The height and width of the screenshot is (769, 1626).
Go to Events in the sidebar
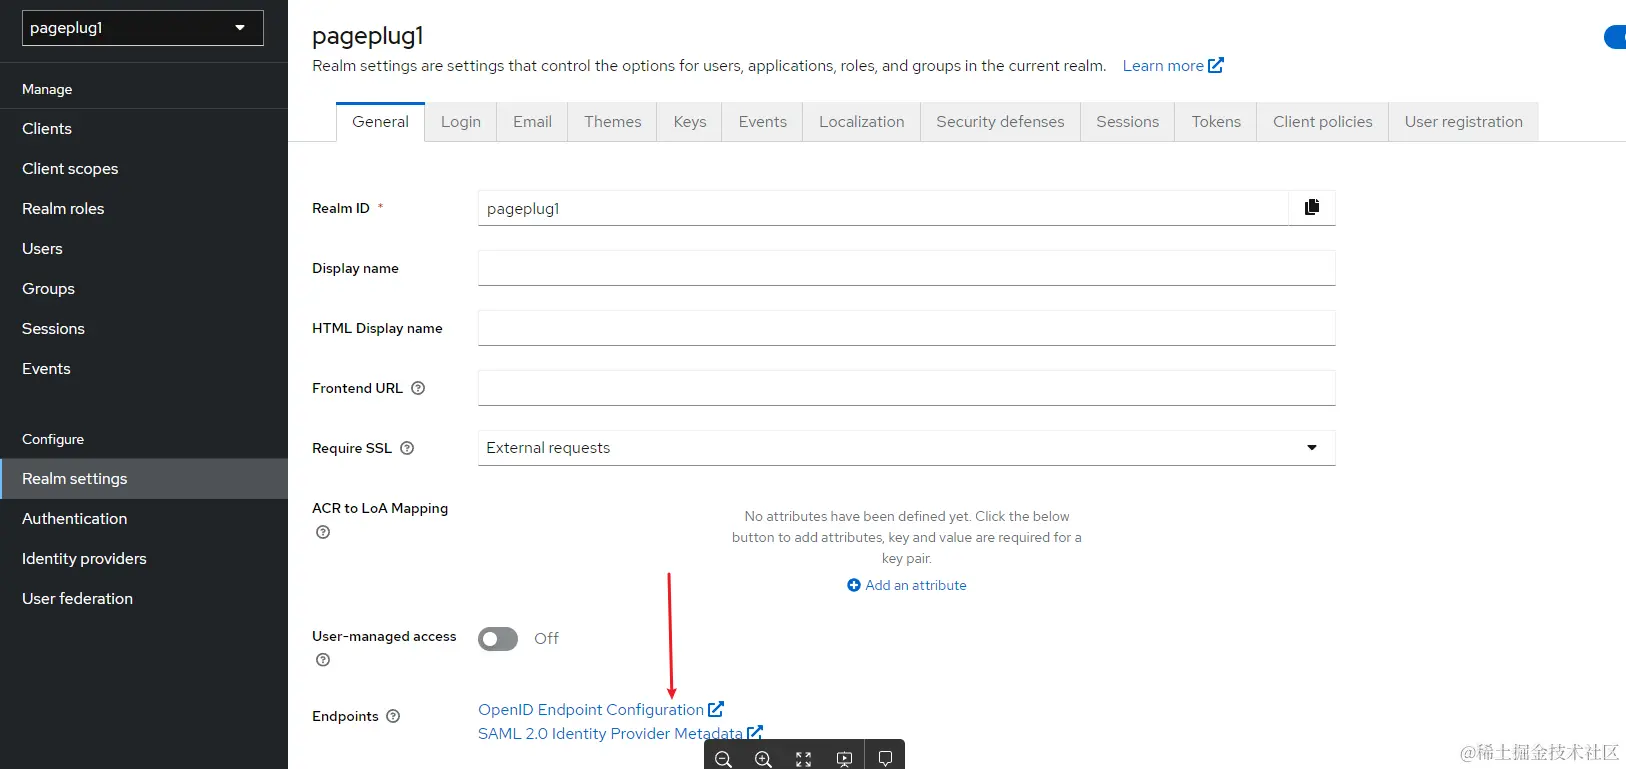144,369
